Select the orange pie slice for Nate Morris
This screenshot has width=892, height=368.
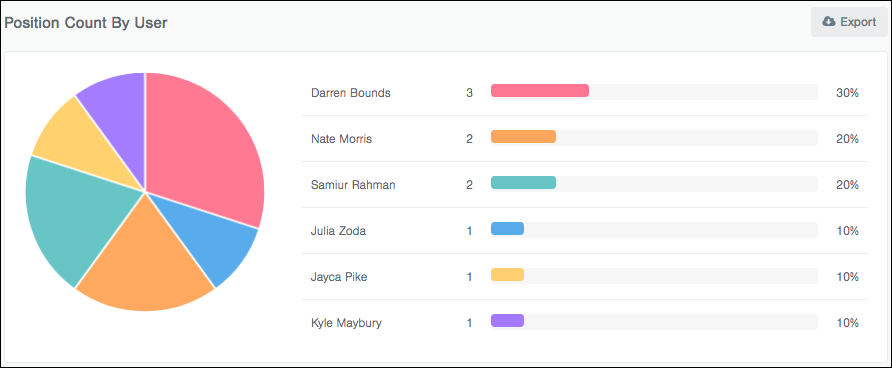(x=145, y=267)
